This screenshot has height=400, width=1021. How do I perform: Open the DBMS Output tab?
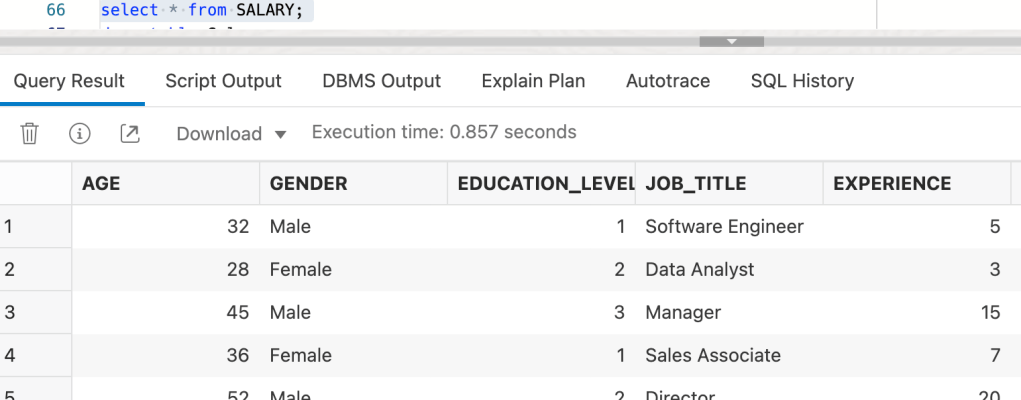381,81
